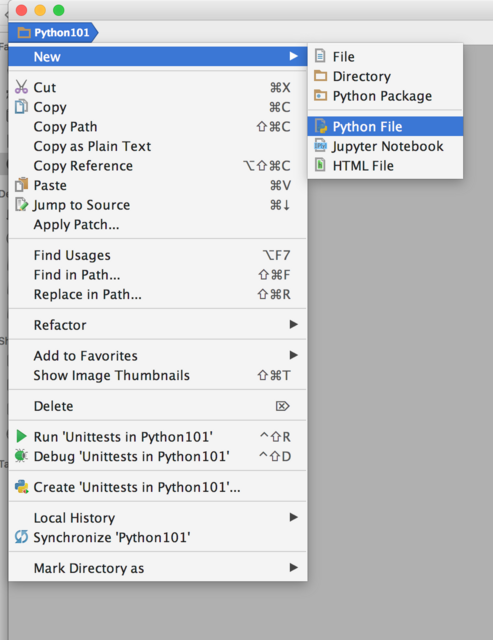Expand the Add to Favorites arrow
Viewport: 493px width, 640px height.
point(293,355)
